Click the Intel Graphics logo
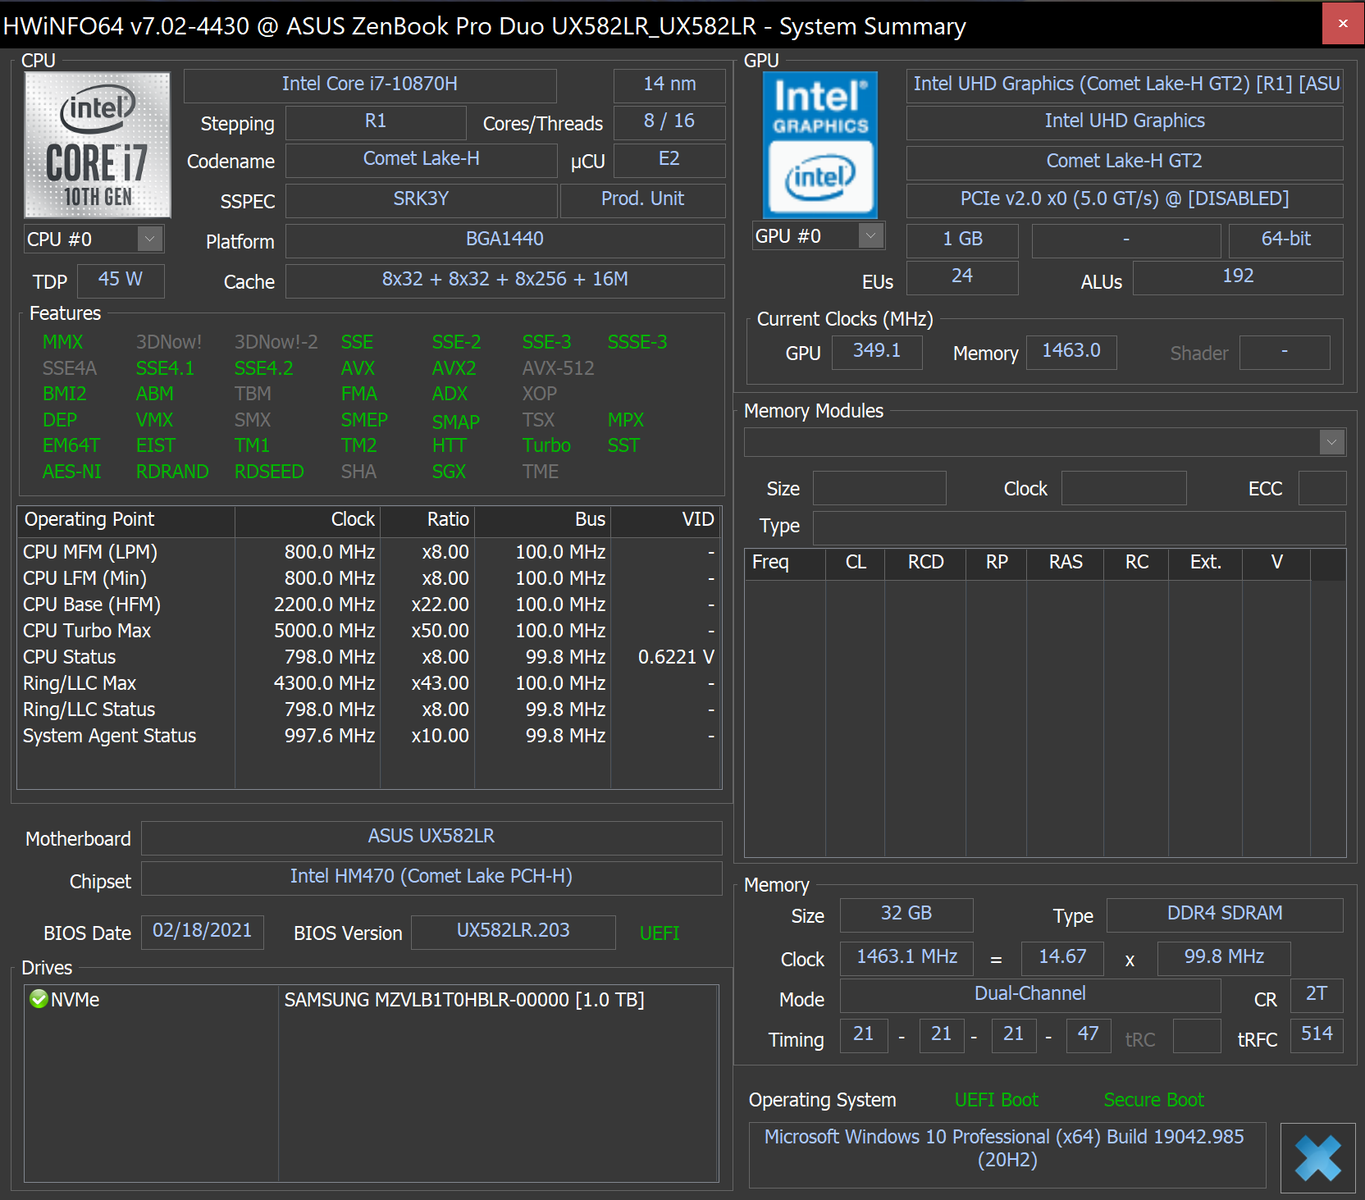 820,144
